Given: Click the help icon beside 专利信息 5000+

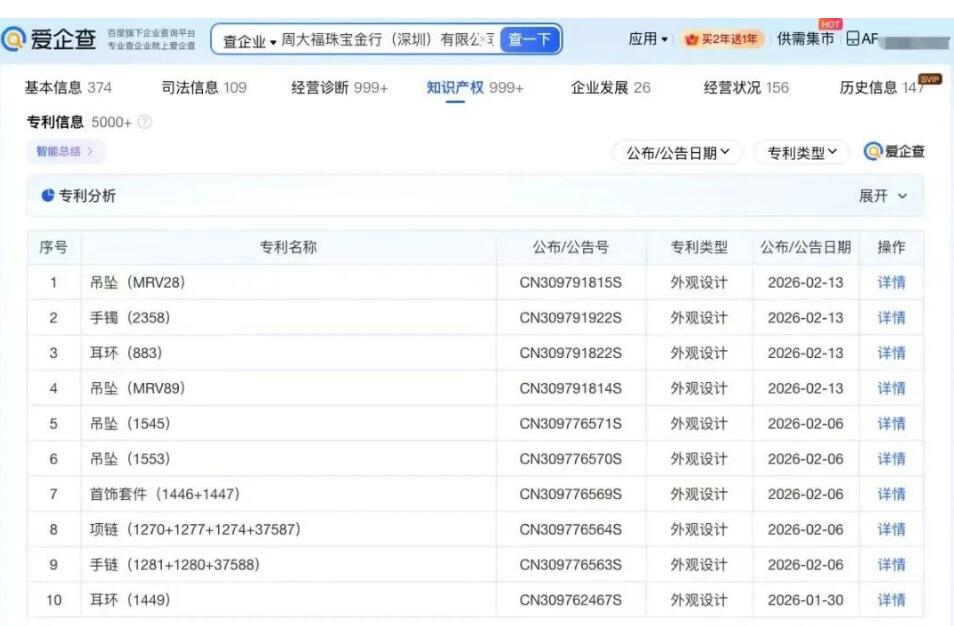Looking at the screenshot, I should (145, 122).
